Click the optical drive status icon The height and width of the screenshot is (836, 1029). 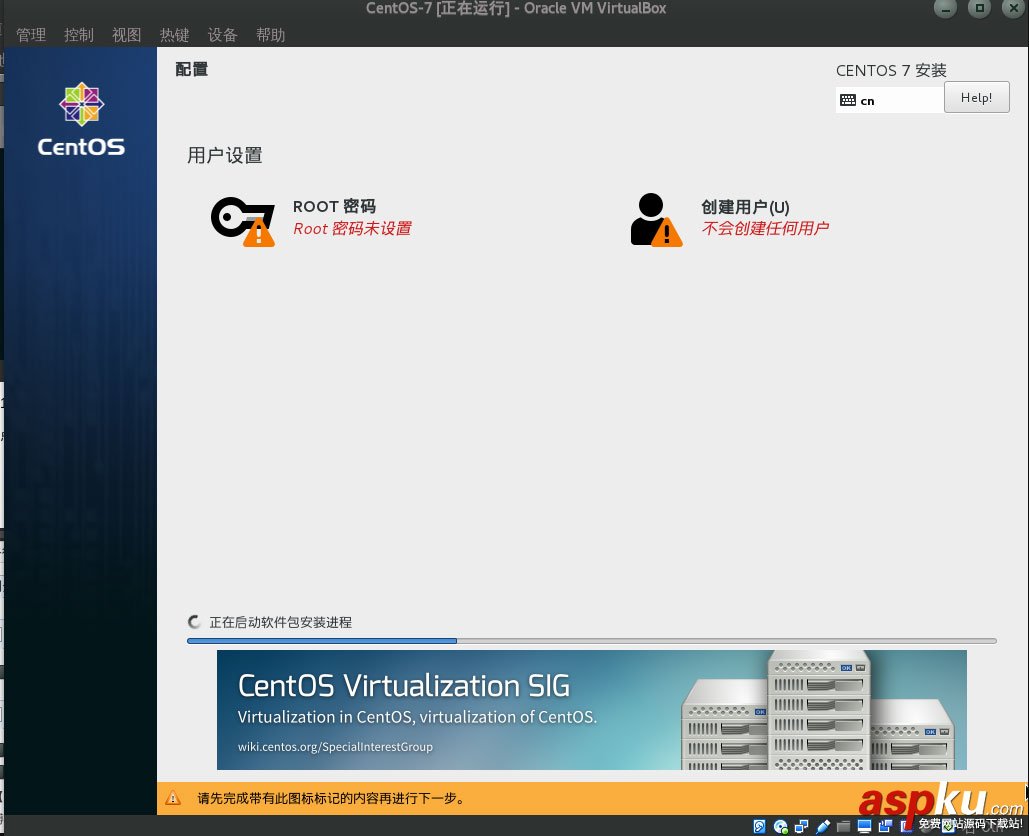point(780,827)
